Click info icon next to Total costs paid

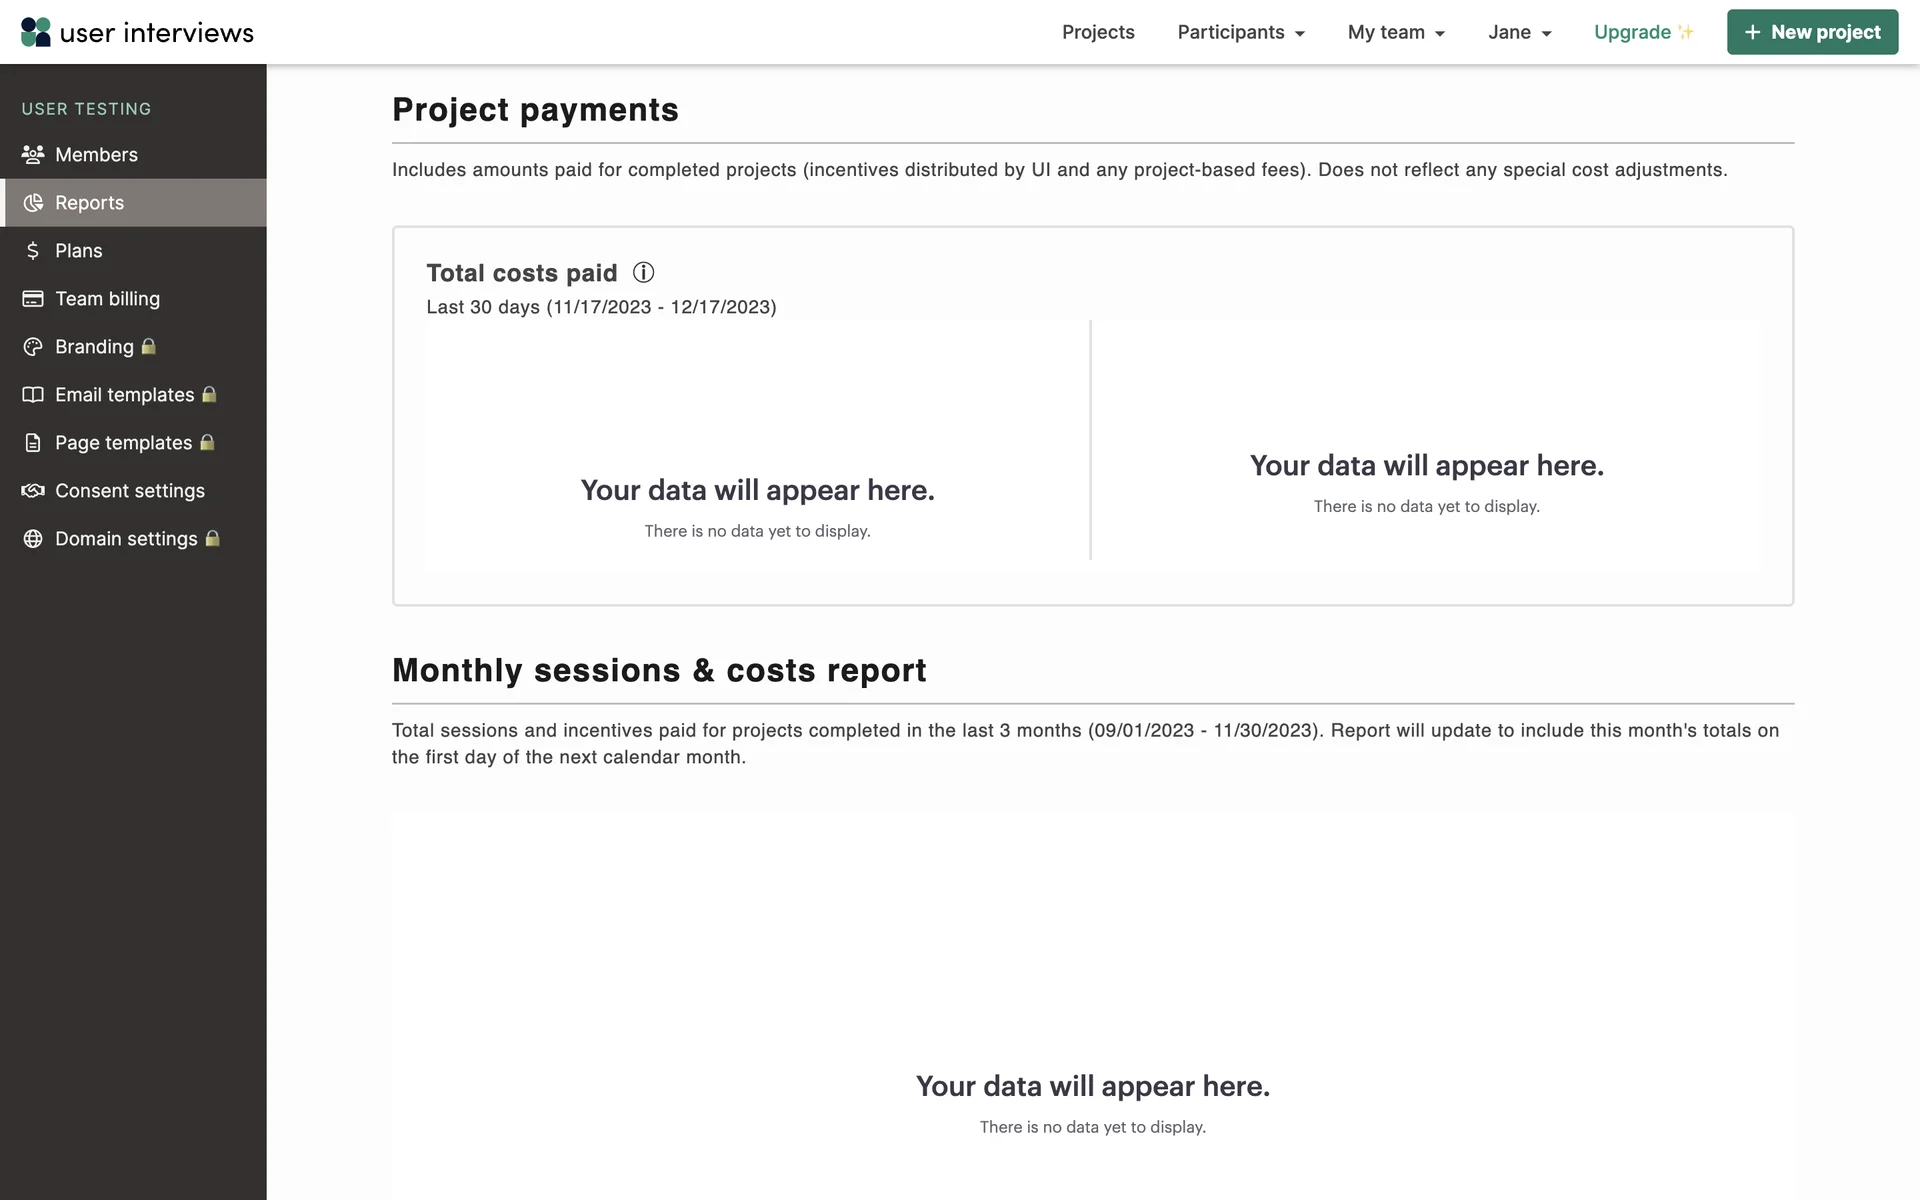643,273
